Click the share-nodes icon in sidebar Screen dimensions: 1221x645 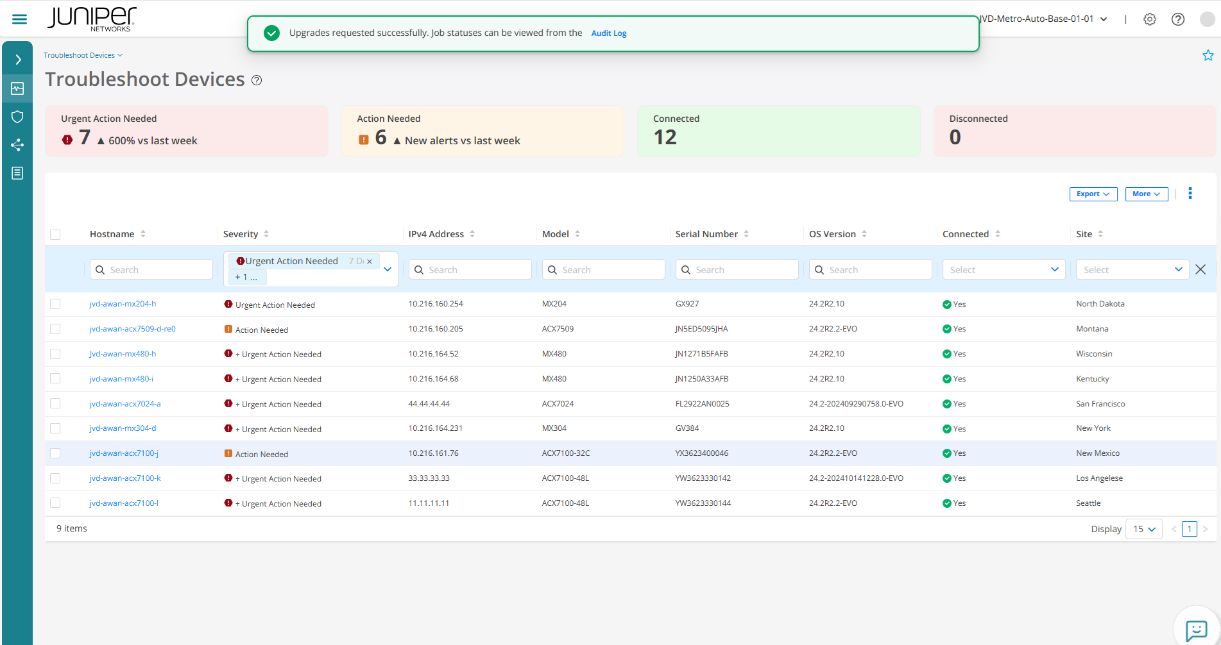pyautogui.click(x=17, y=145)
